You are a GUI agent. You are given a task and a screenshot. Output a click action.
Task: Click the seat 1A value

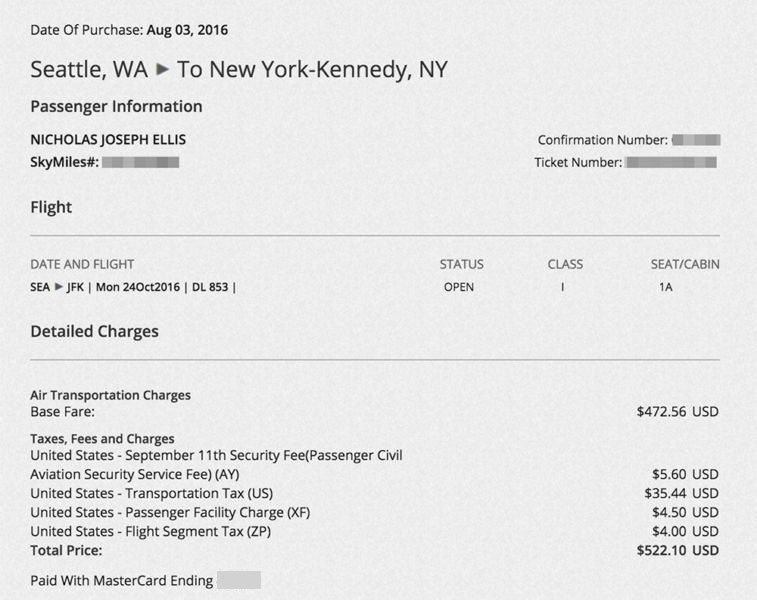(666, 287)
